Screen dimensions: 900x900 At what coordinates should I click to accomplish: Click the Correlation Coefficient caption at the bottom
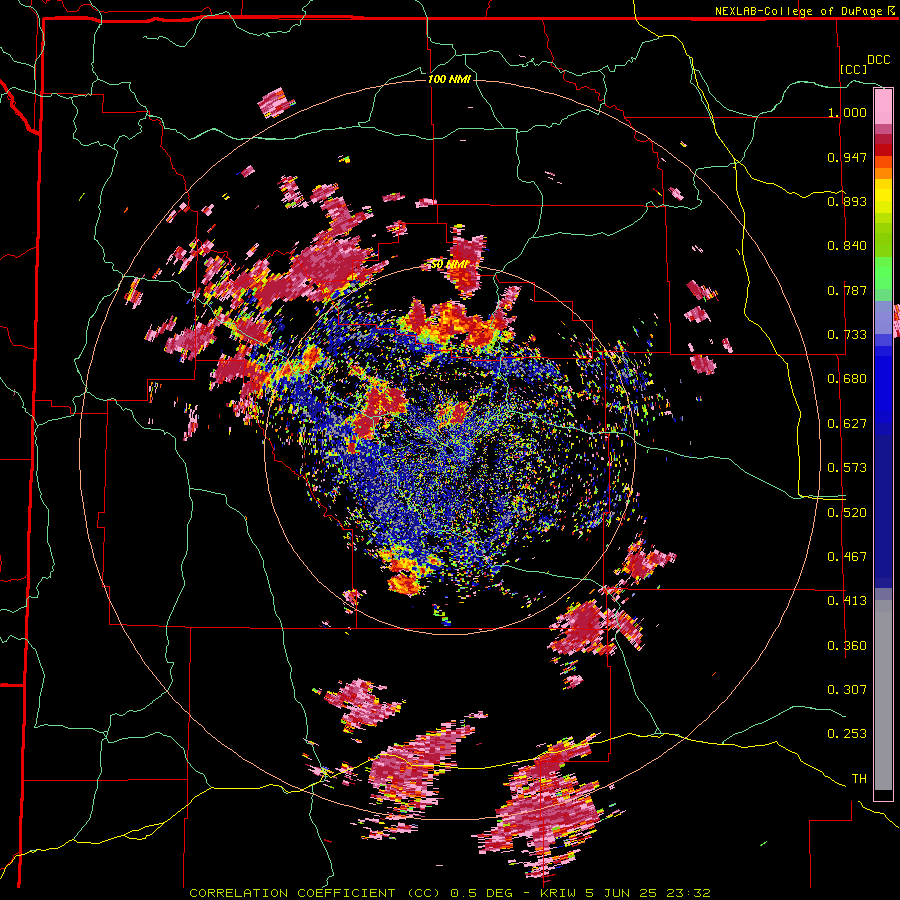(450, 893)
